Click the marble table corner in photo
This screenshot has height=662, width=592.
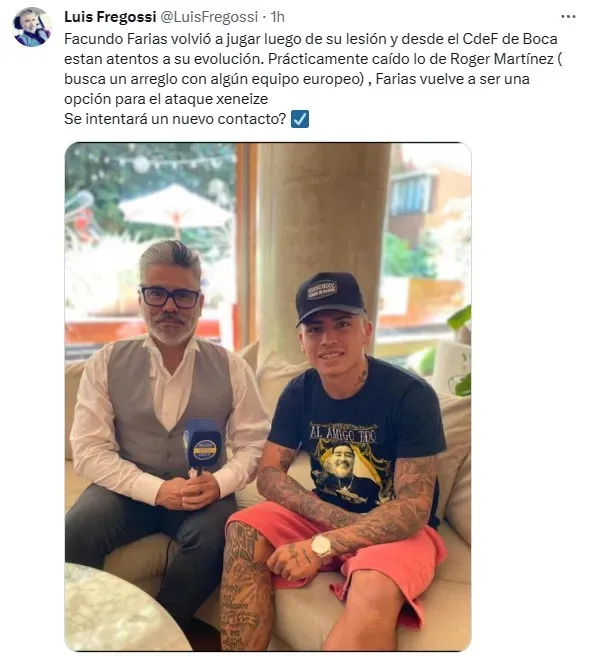click(x=116, y=608)
